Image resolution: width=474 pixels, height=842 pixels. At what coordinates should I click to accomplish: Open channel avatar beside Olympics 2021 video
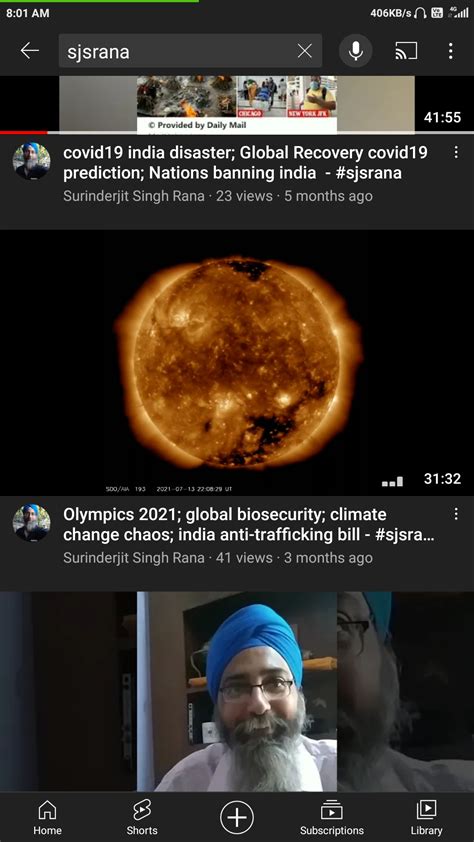point(32,523)
